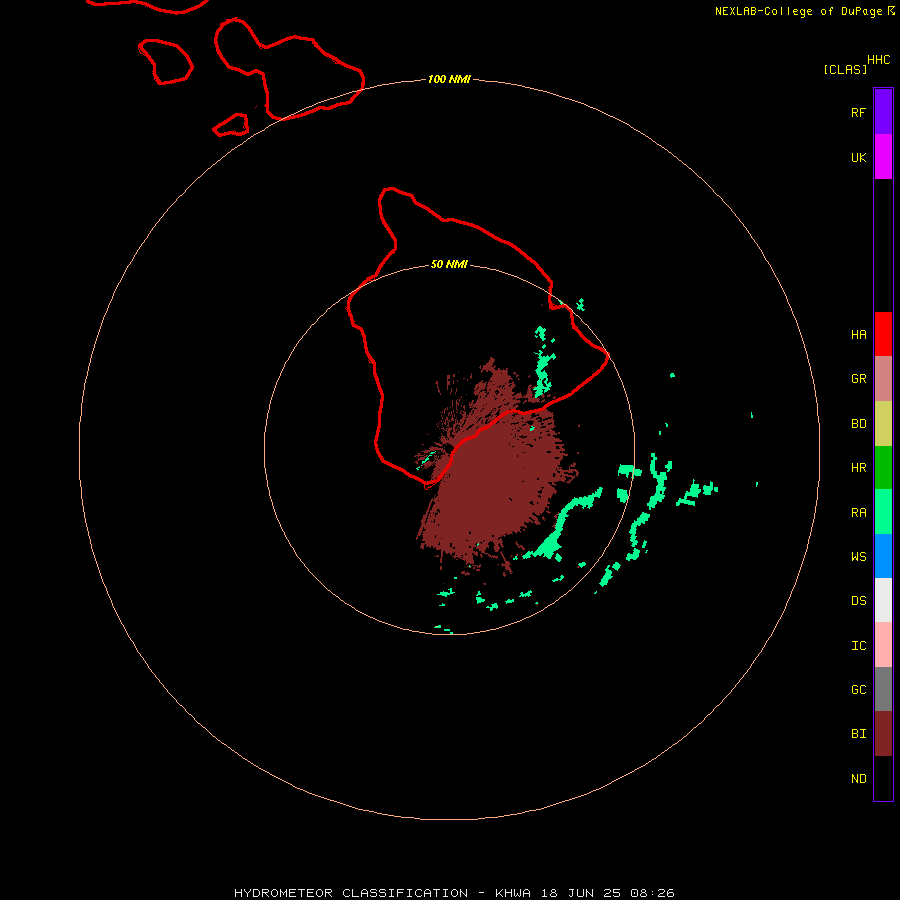
Task: Click the 18 JUN 25 date text
Action: pos(580,893)
